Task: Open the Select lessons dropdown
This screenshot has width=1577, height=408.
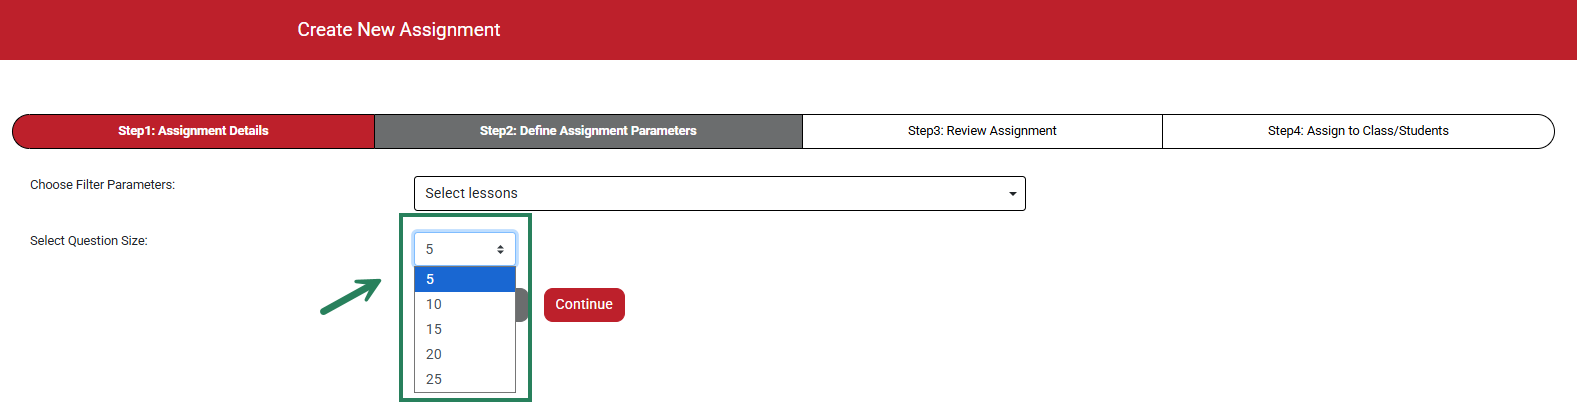Action: tap(719, 193)
